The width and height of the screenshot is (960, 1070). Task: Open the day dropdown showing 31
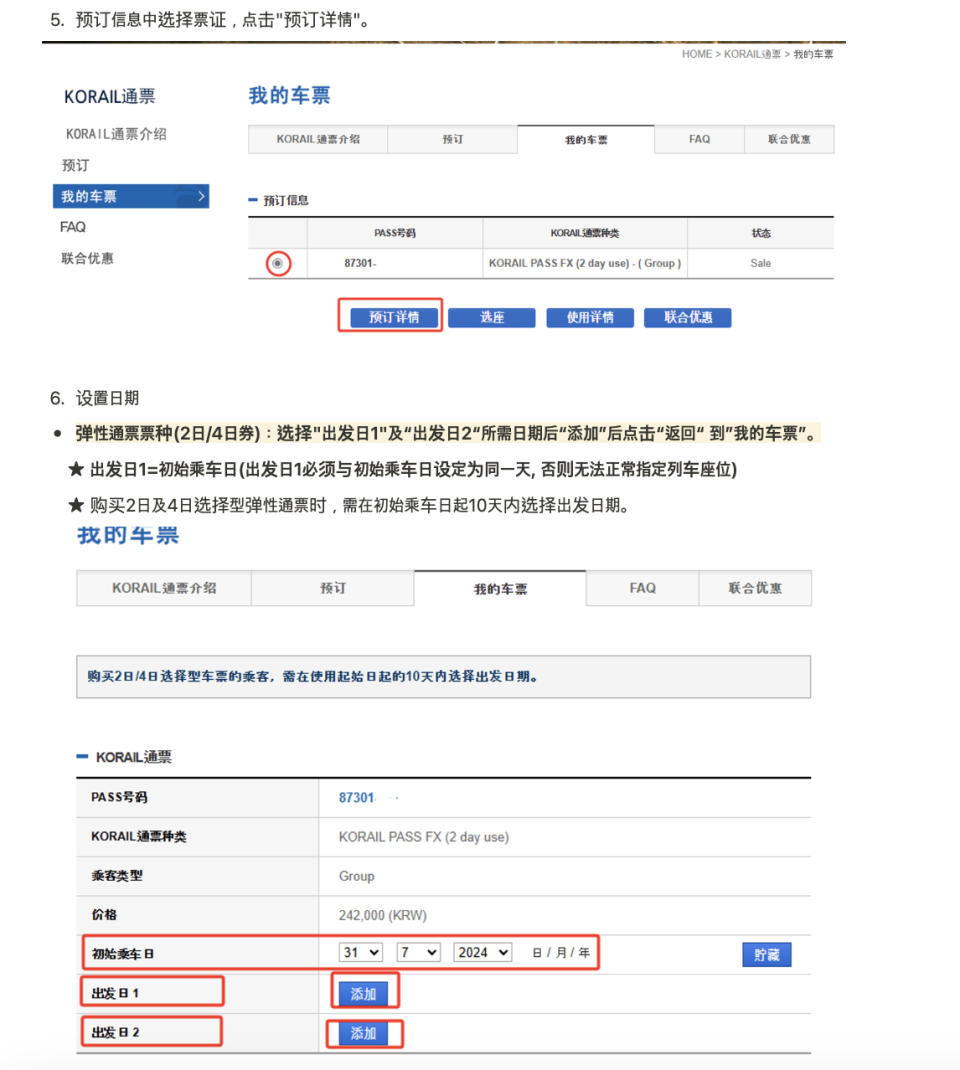pos(361,953)
